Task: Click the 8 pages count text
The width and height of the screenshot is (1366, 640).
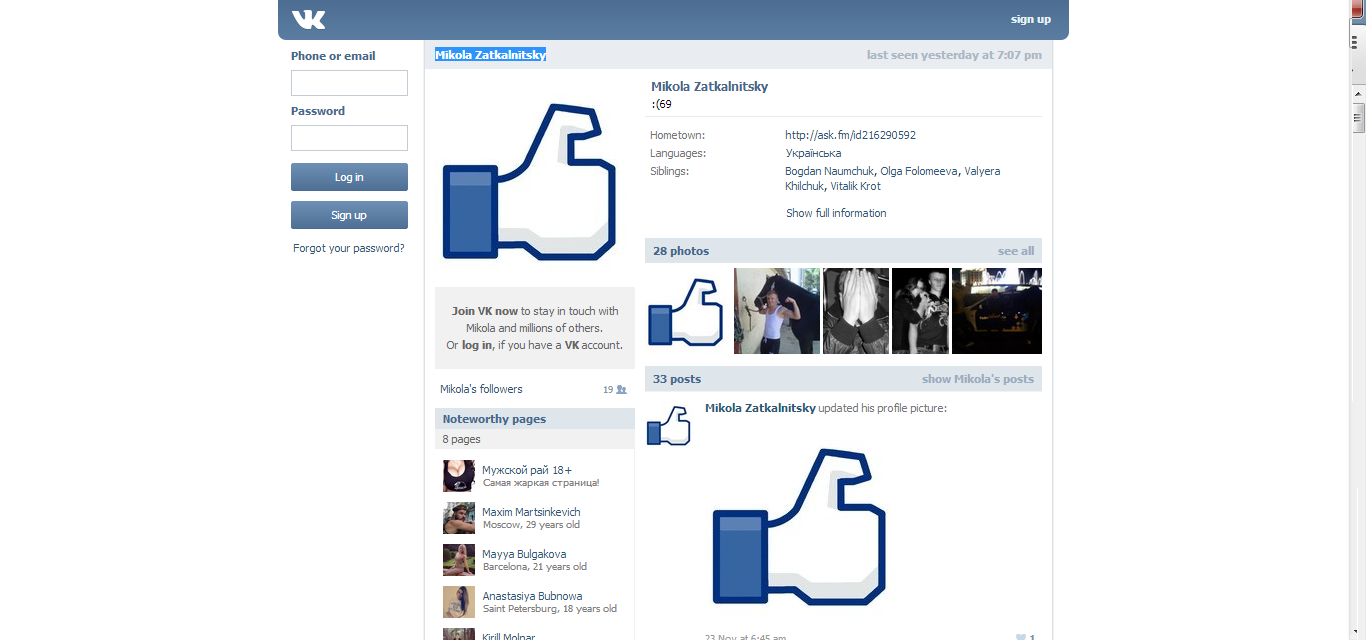Action: point(462,439)
